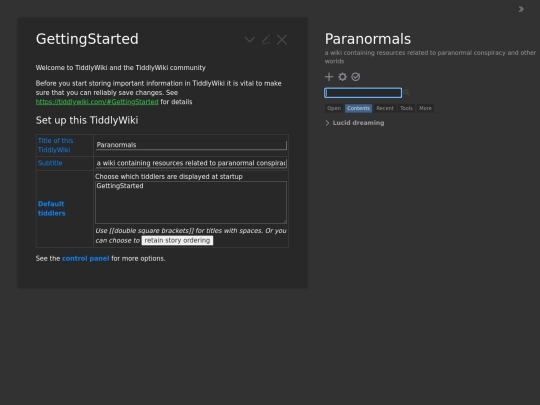Open the control panel link
This screenshot has height=405, width=540.
pyautogui.click(x=85, y=258)
